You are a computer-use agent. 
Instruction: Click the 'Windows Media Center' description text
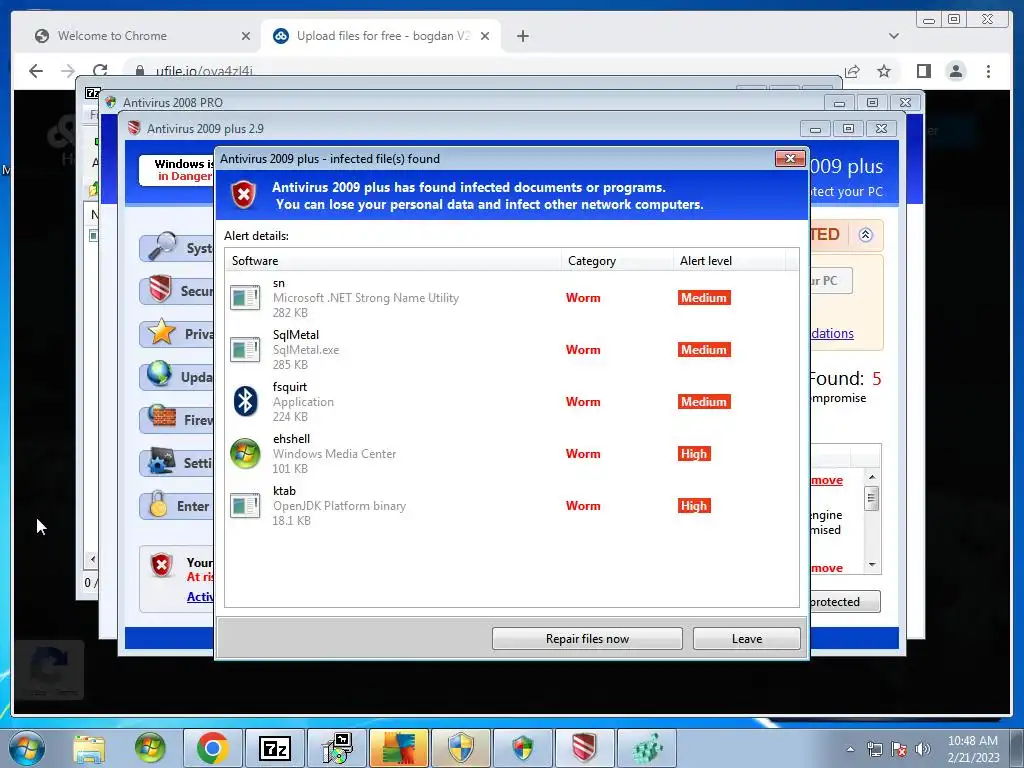[x=334, y=454]
